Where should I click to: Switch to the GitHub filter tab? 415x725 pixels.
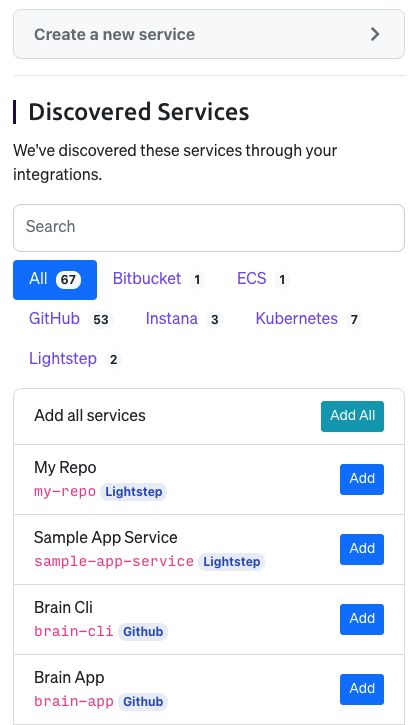71,319
